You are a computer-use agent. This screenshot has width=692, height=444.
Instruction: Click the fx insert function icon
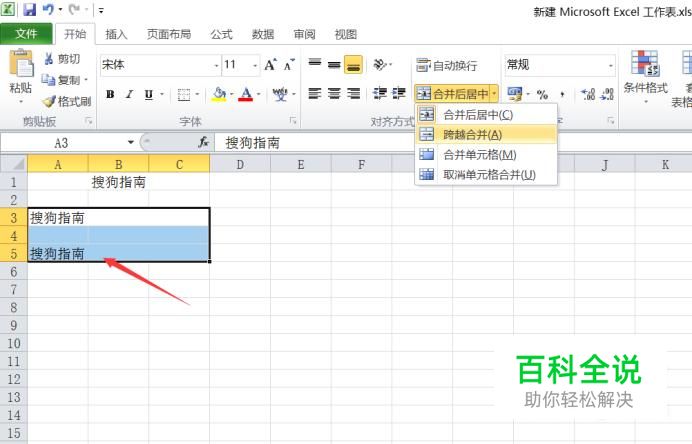pyautogui.click(x=203, y=142)
